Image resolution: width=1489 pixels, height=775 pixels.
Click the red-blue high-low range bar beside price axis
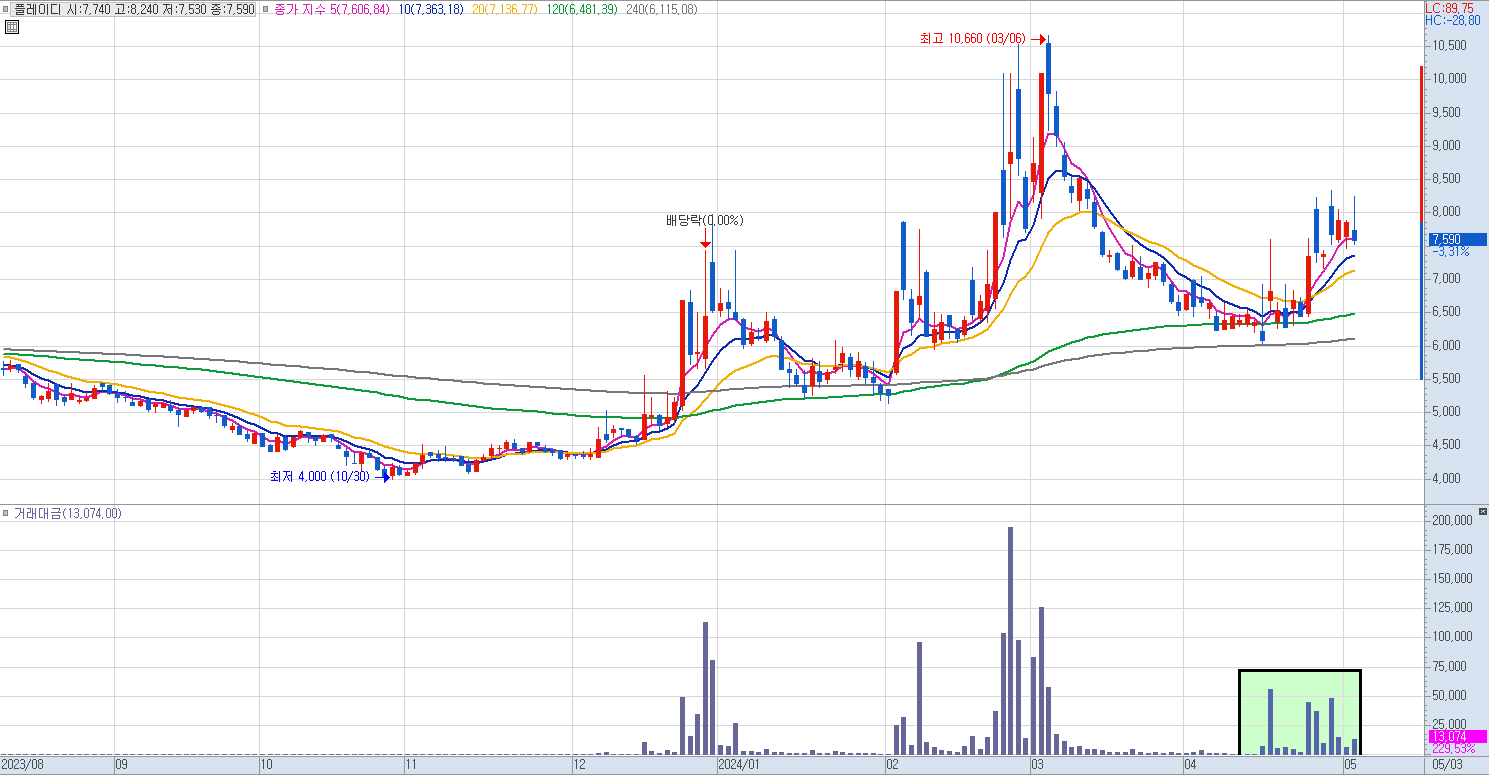pos(1421,222)
